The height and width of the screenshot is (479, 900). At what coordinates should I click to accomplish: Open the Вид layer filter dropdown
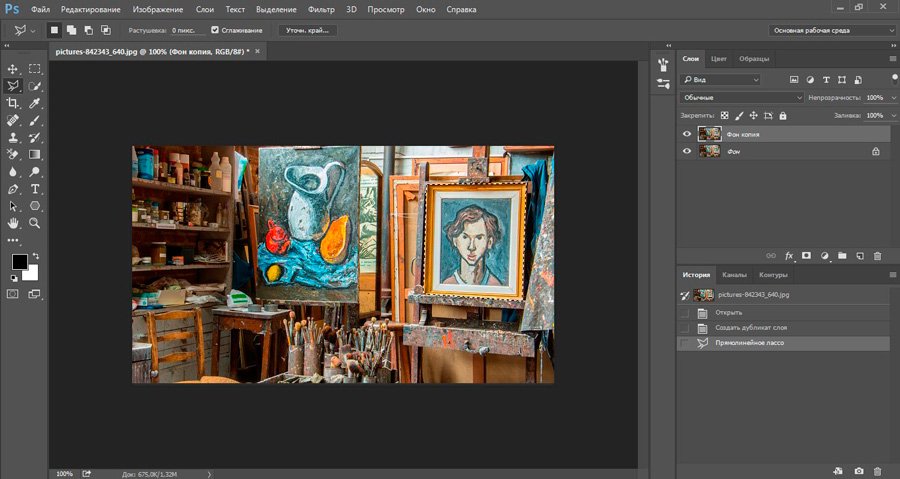(721, 79)
